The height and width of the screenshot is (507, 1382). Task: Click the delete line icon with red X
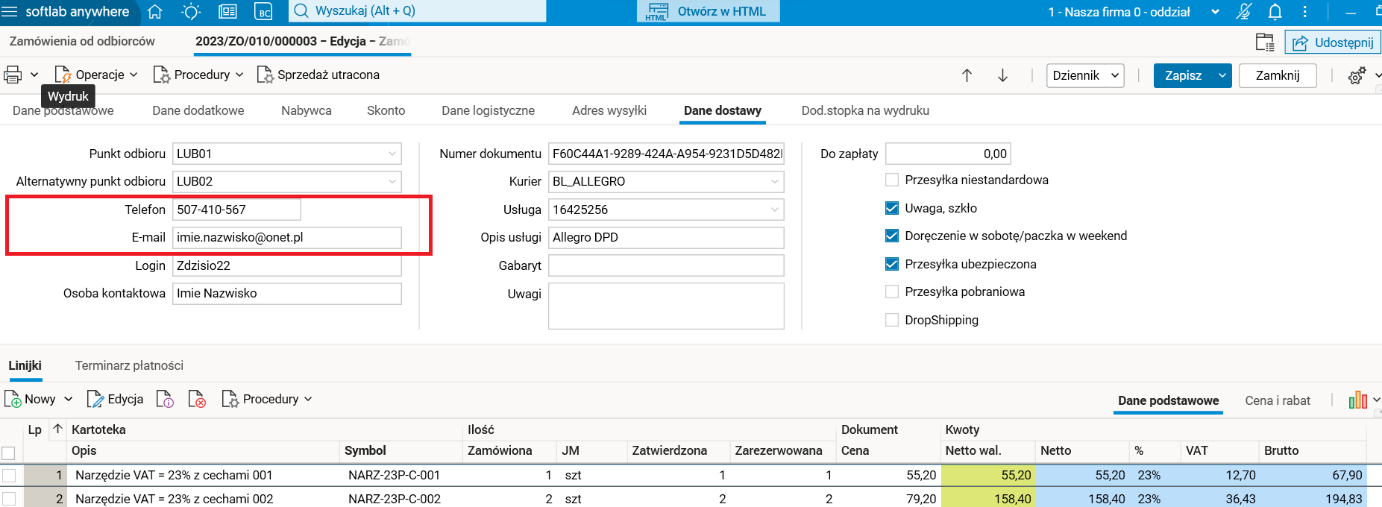[197, 399]
